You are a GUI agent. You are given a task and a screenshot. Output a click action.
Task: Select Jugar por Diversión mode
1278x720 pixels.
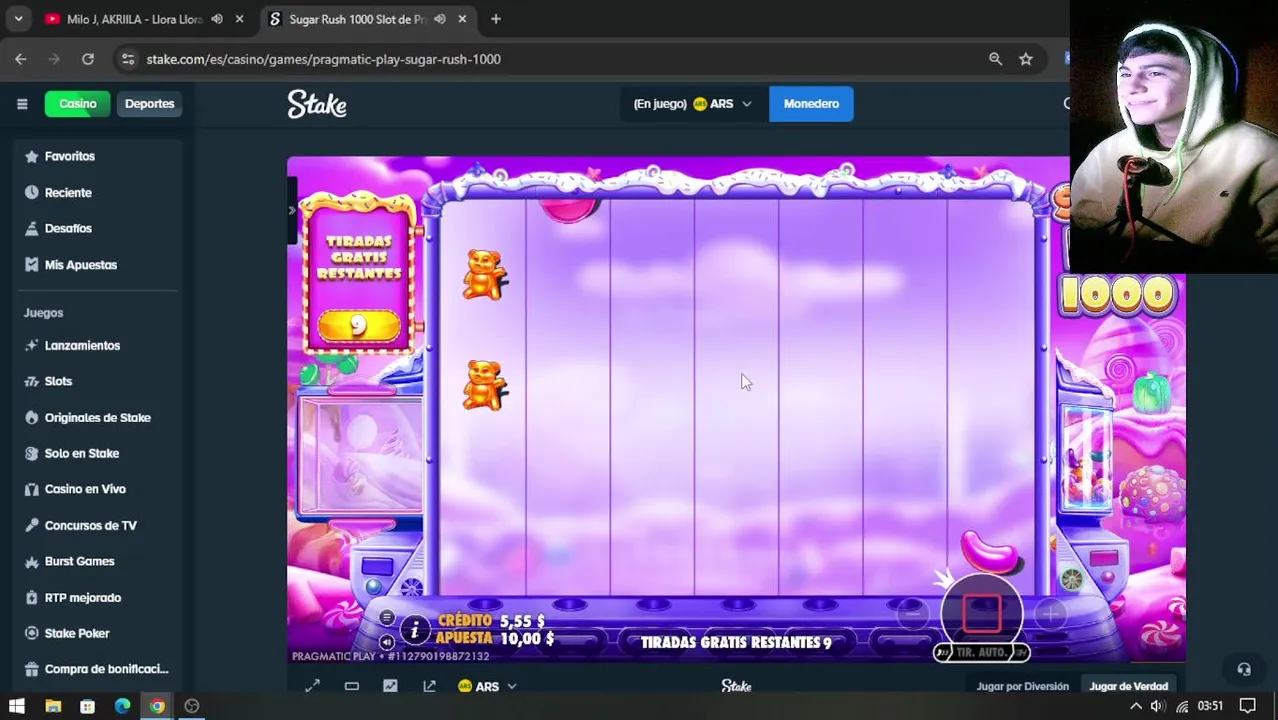[1022, 686]
